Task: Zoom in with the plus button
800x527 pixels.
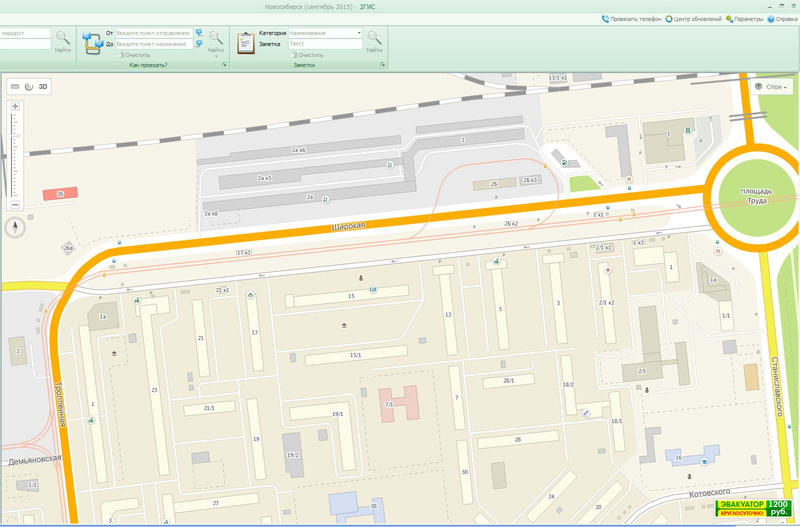Action: coord(15,105)
